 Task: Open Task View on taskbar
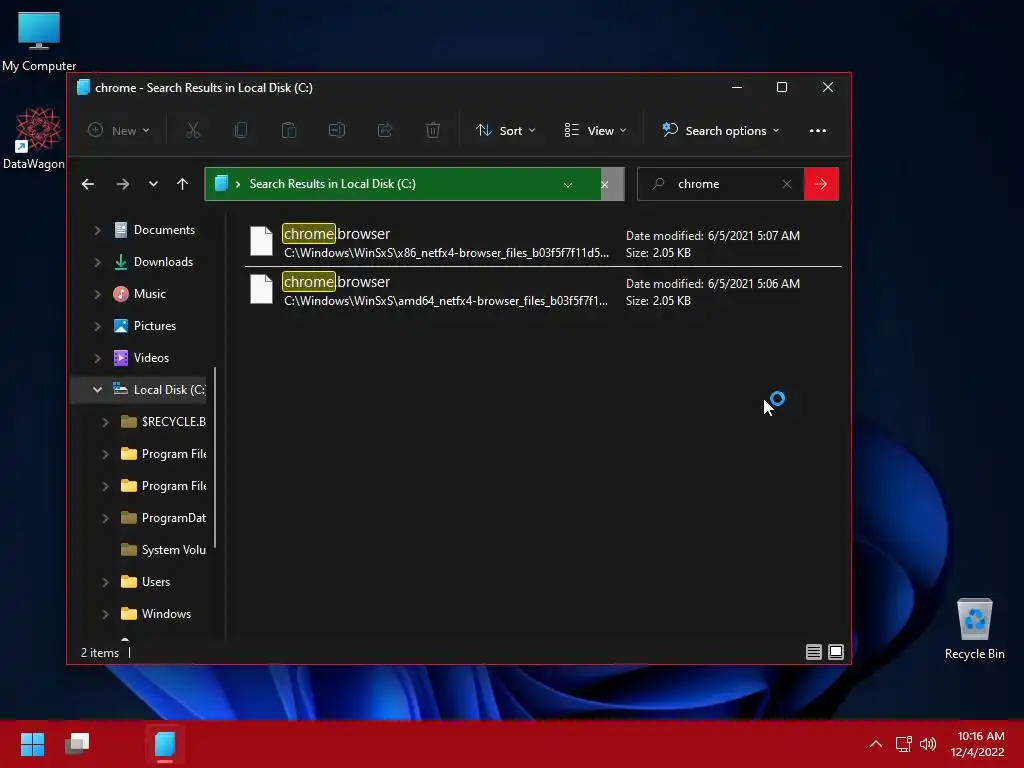77,744
